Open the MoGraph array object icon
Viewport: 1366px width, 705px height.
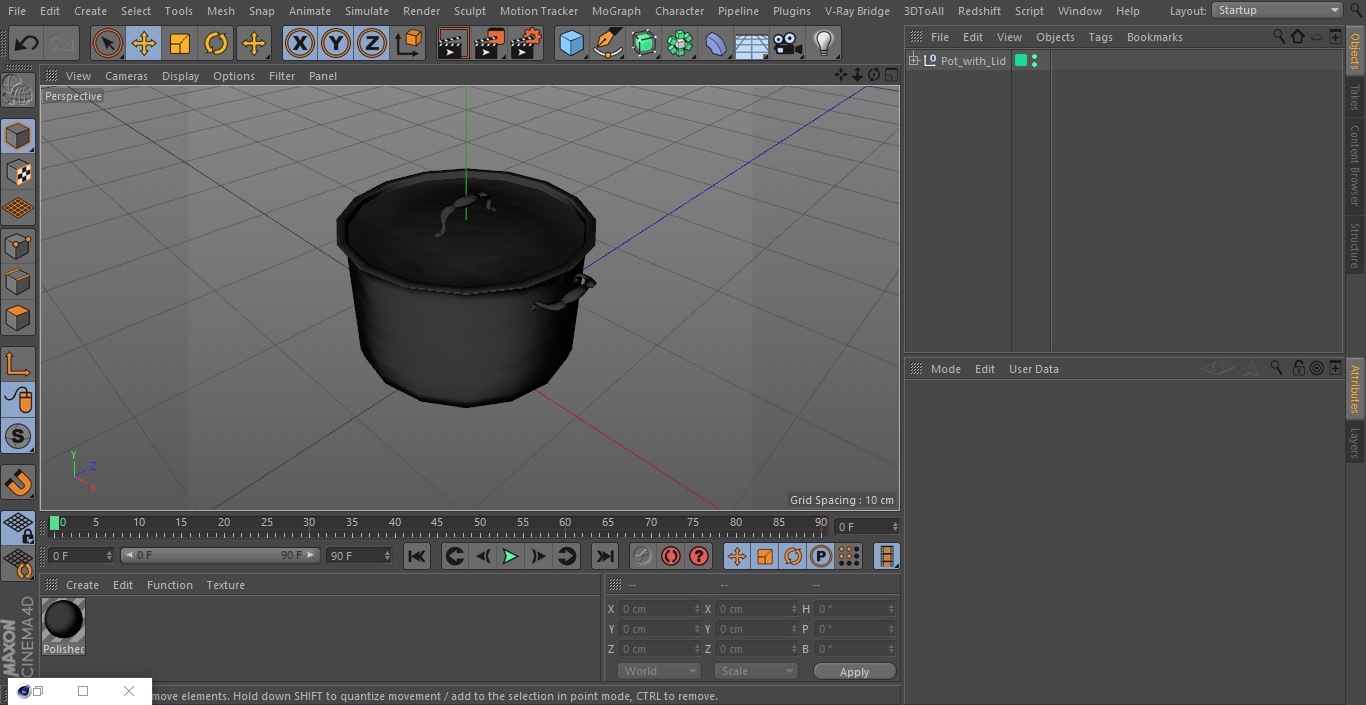tap(680, 44)
